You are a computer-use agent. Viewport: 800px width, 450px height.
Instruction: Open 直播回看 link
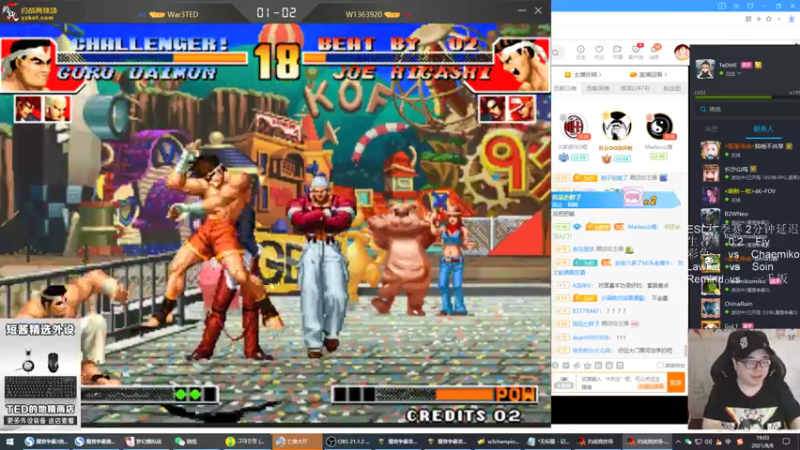pyautogui.click(x=648, y=74)
